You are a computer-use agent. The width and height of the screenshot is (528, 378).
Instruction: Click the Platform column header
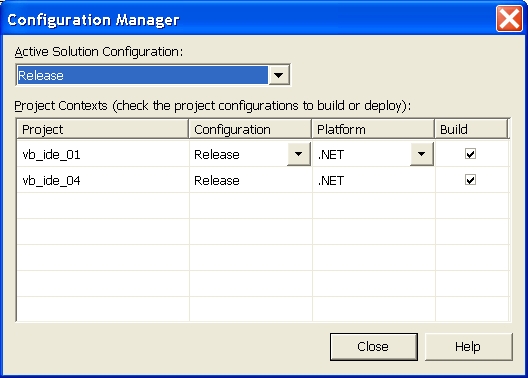click(x=373, y=129)
